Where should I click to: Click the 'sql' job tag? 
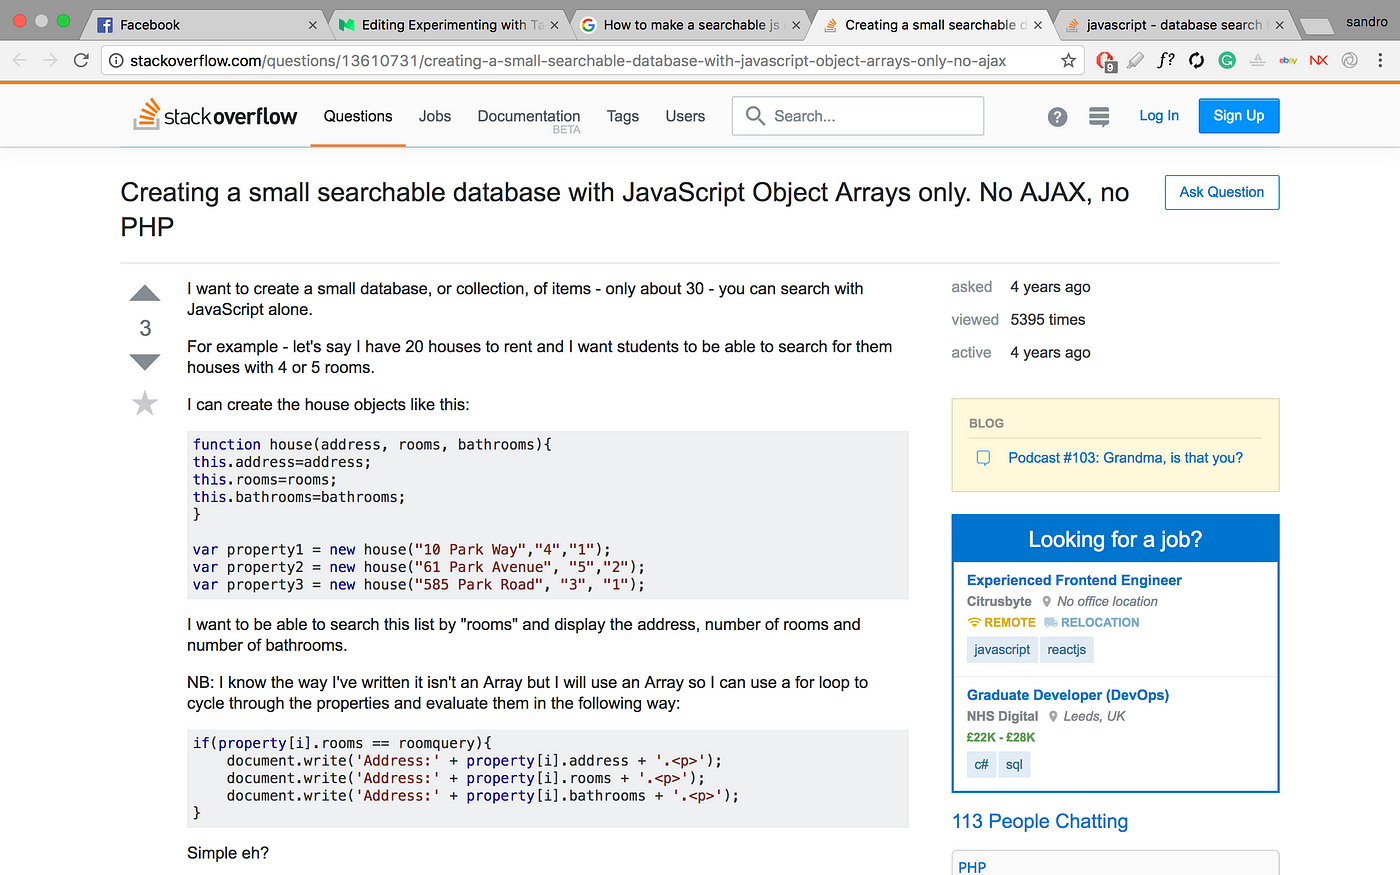(x=1014, y=765)
